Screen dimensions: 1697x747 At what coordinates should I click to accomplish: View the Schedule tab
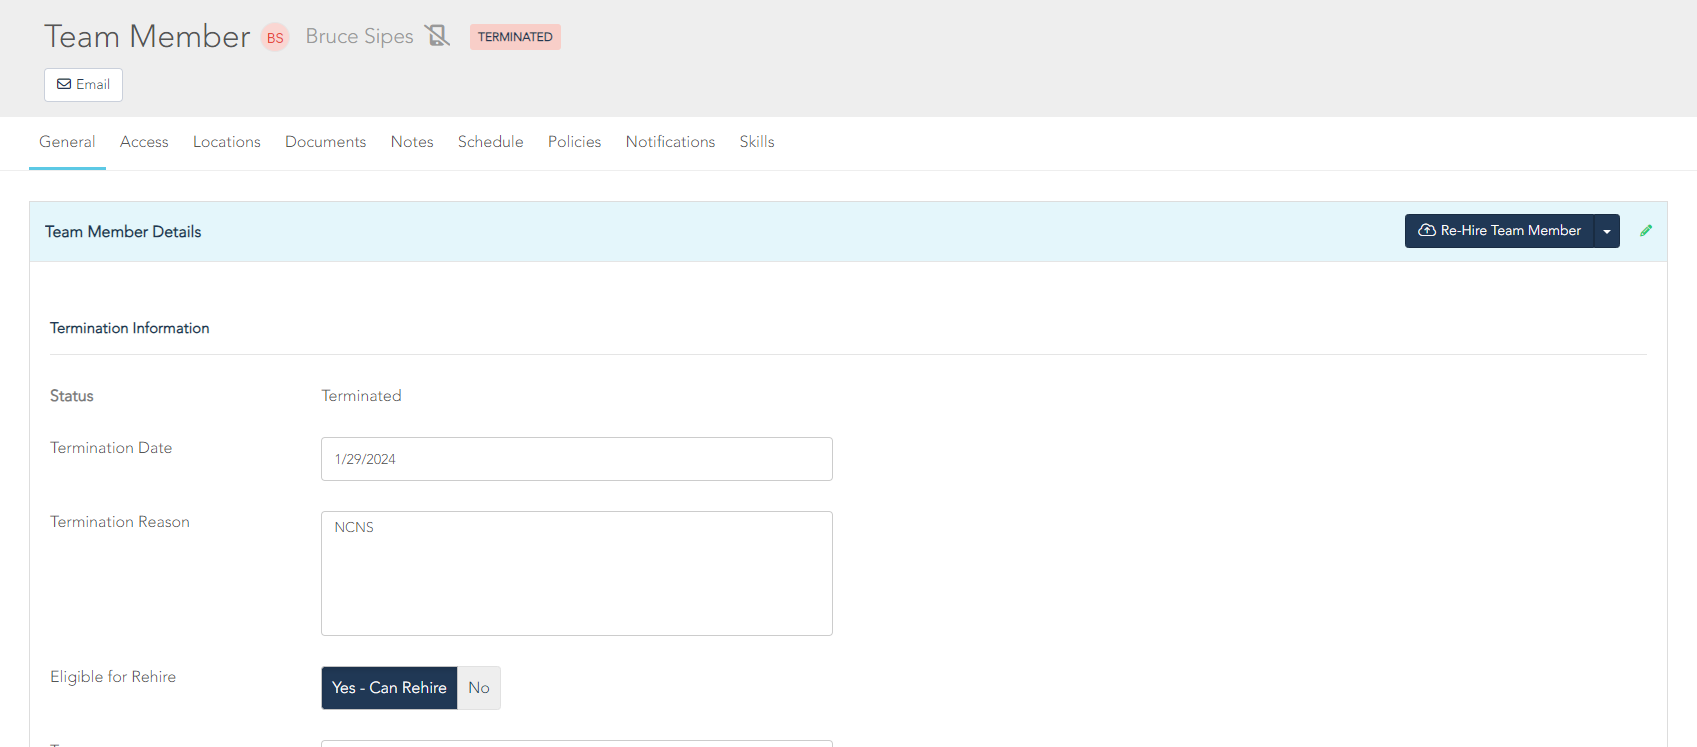[491, 142]
